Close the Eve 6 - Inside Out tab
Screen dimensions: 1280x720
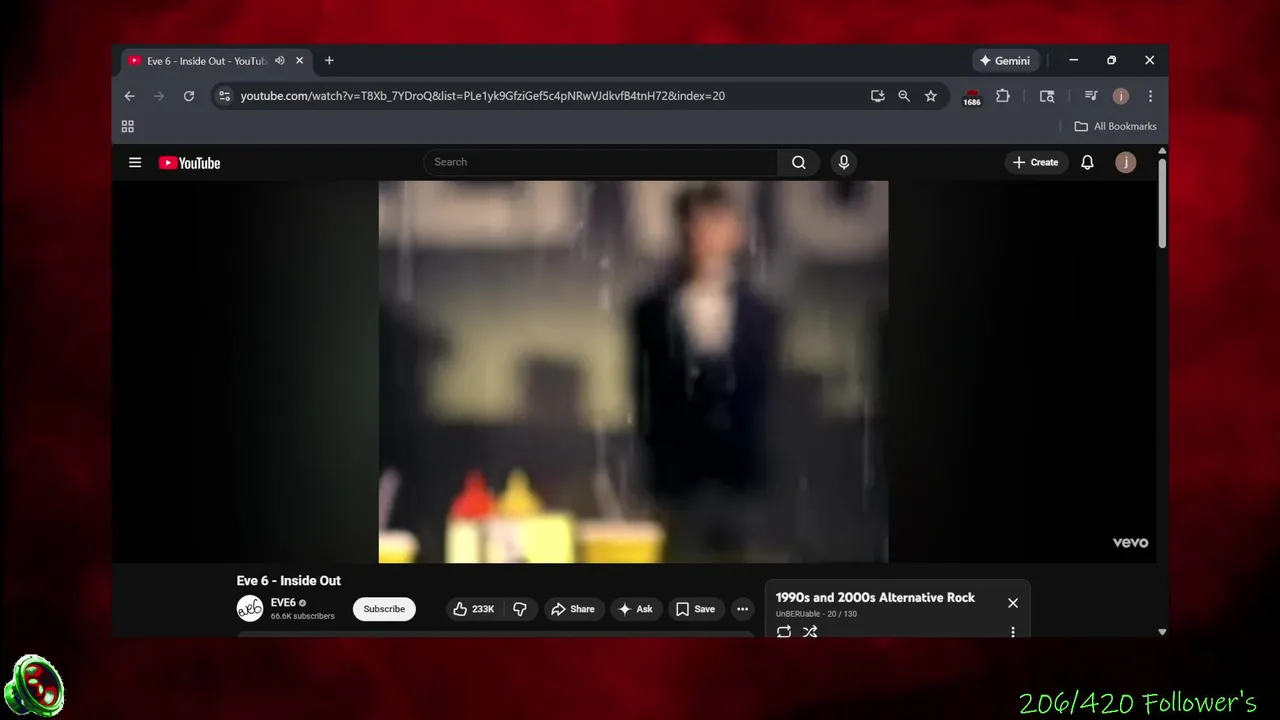(299, 61)
